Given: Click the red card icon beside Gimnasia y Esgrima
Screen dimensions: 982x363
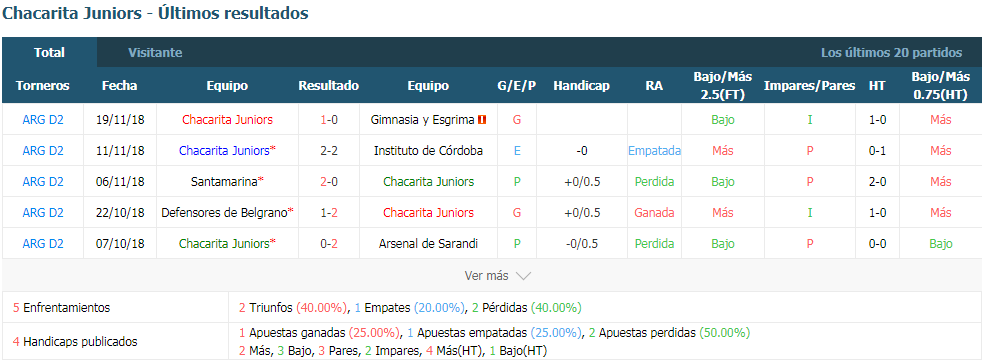Looking at the screenshot, I should coord(482,120).
